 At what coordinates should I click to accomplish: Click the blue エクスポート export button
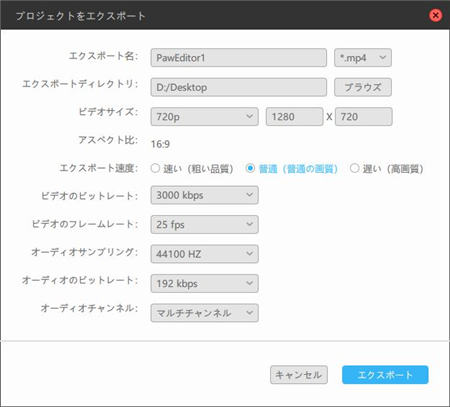click(x=385, y=375)
